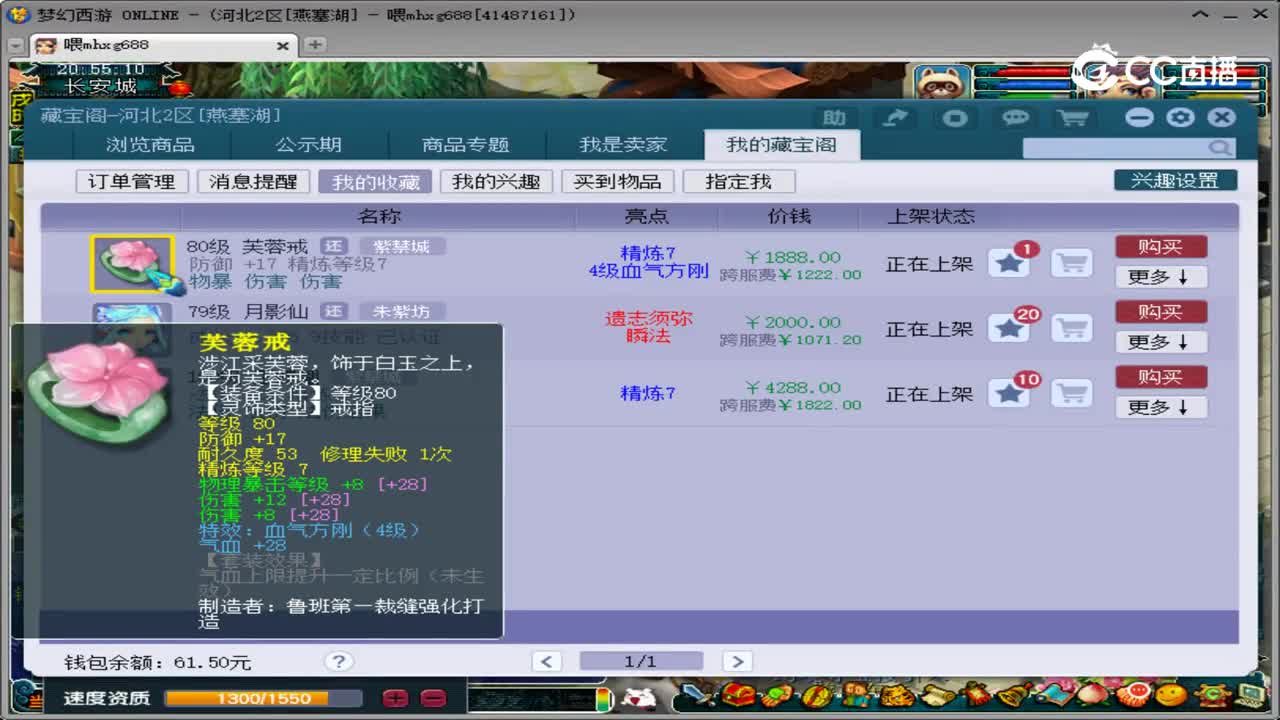
Task: Click the treasure chest icon in game toolbar
Action: pos(739,695)
